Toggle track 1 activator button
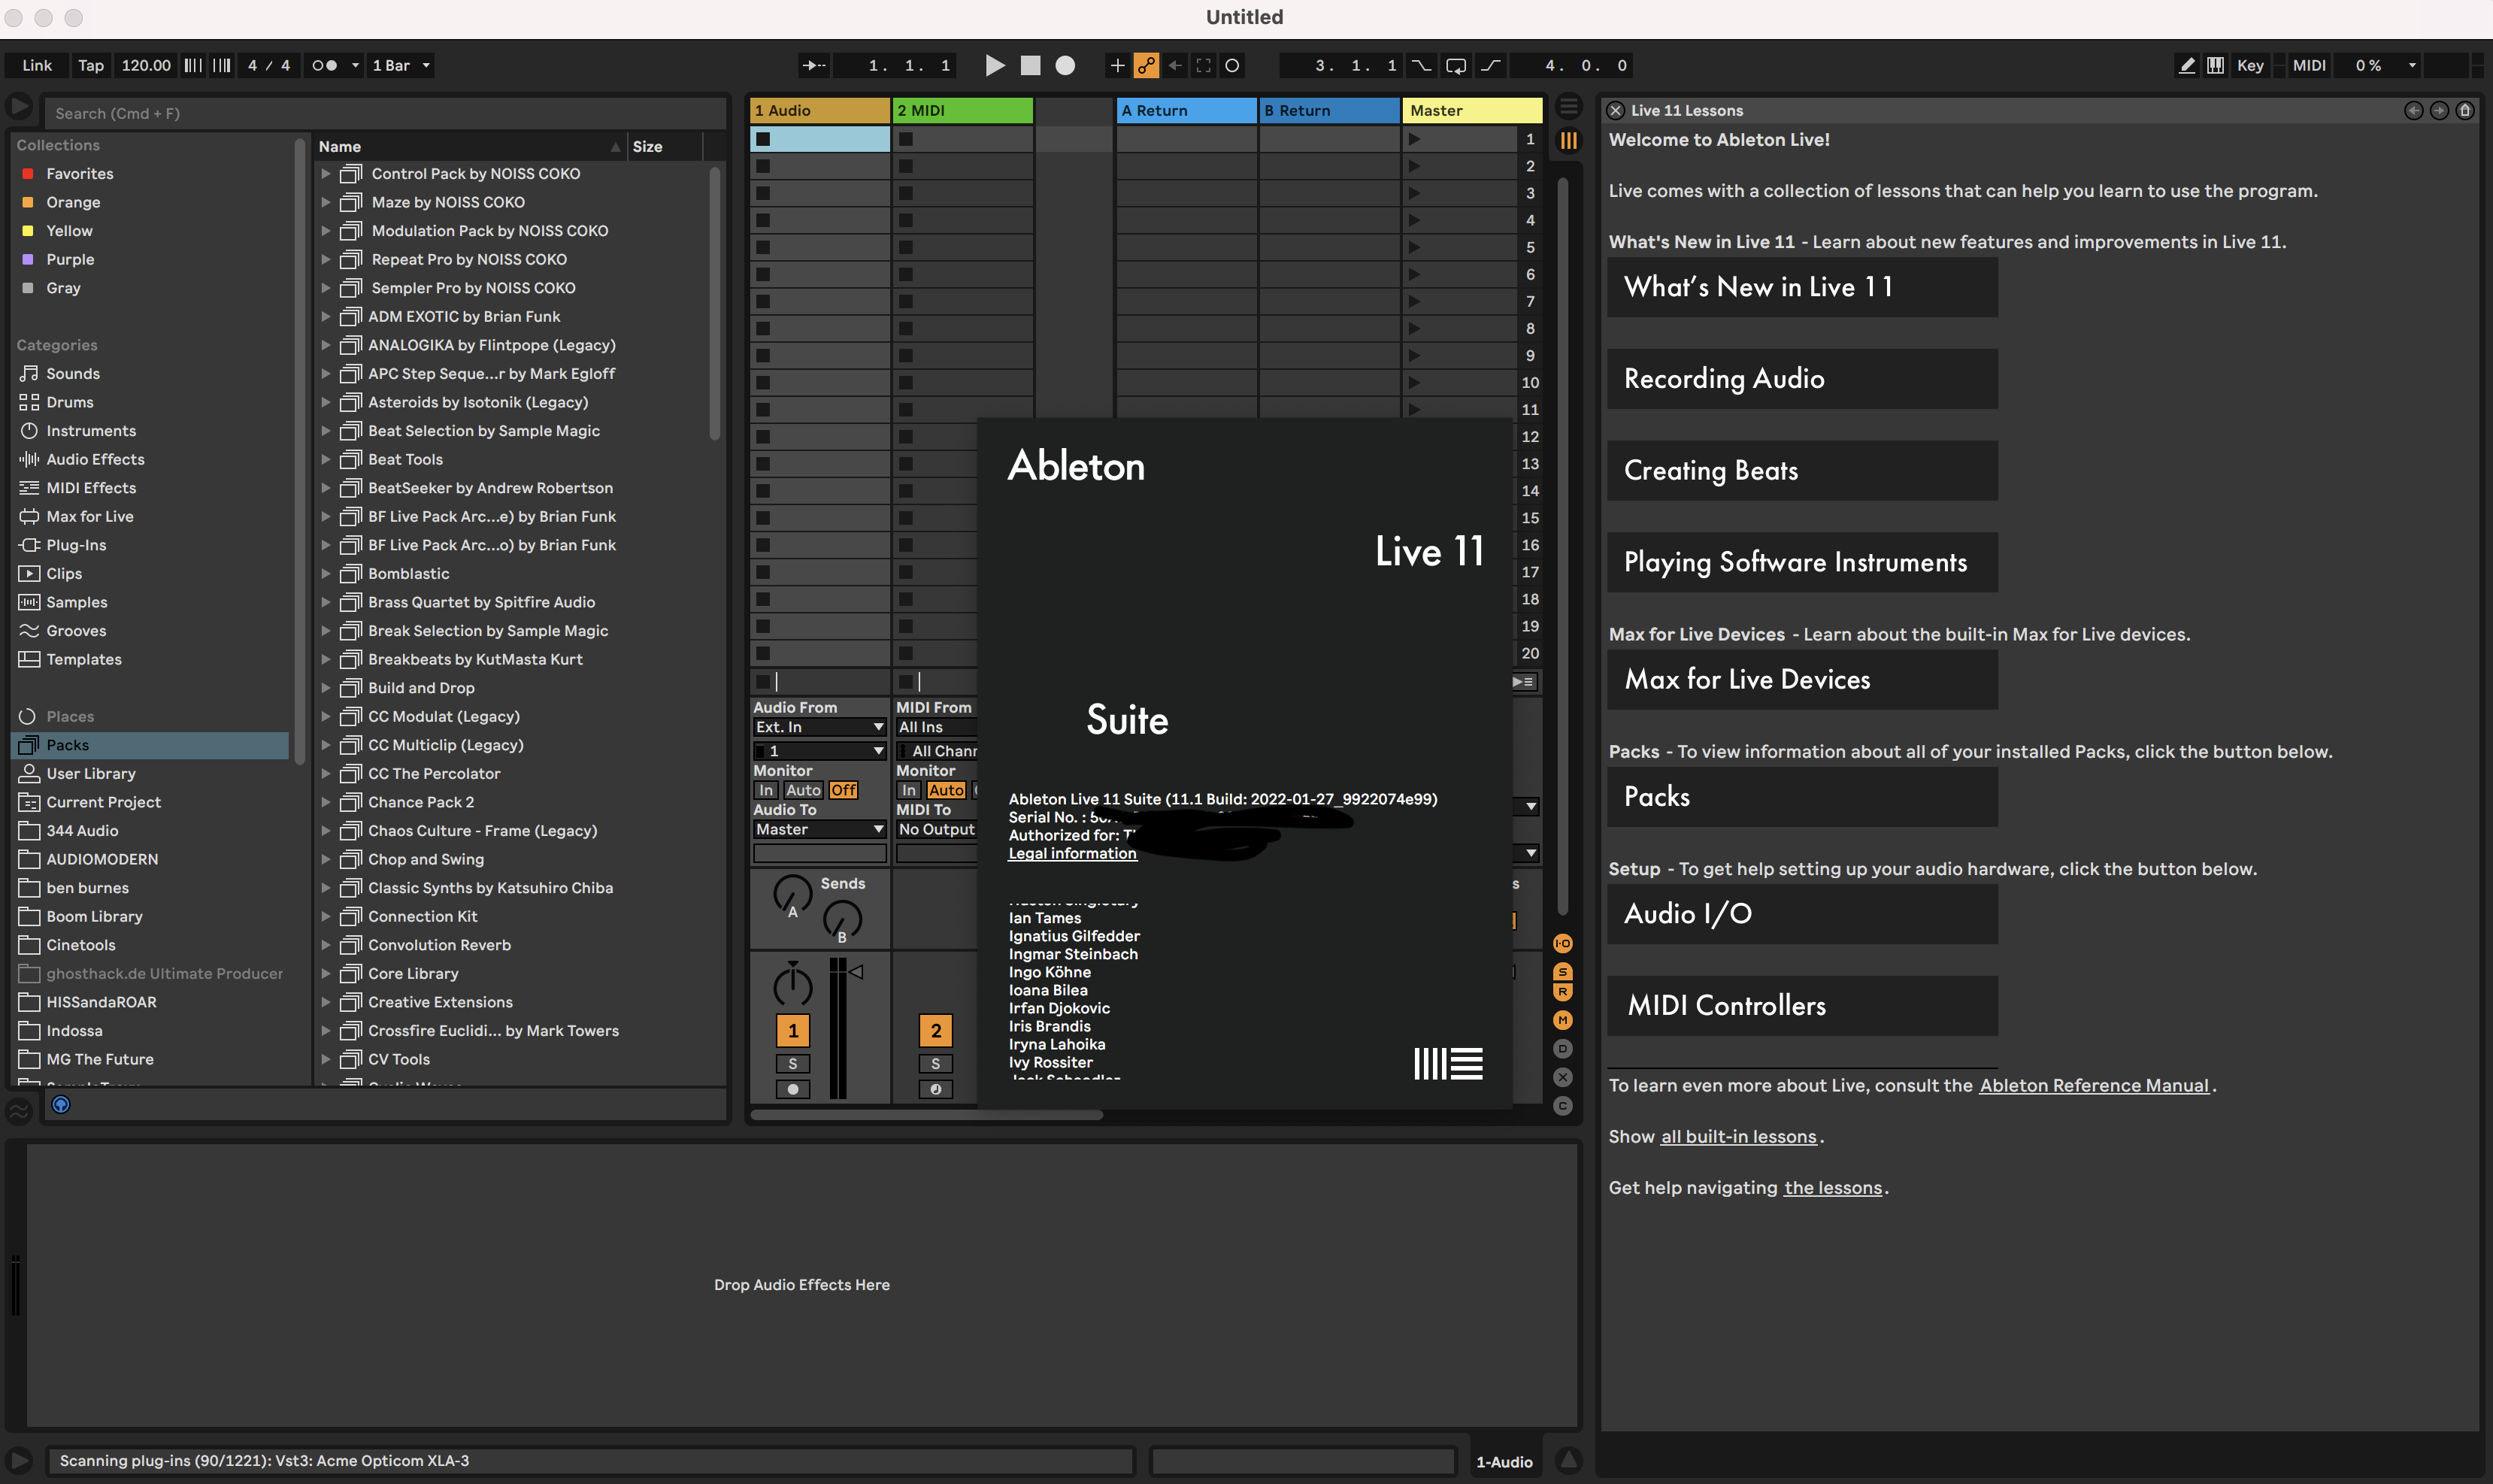The width and height of the screenshot is (2493, 1484). [x=793, y=1031]
